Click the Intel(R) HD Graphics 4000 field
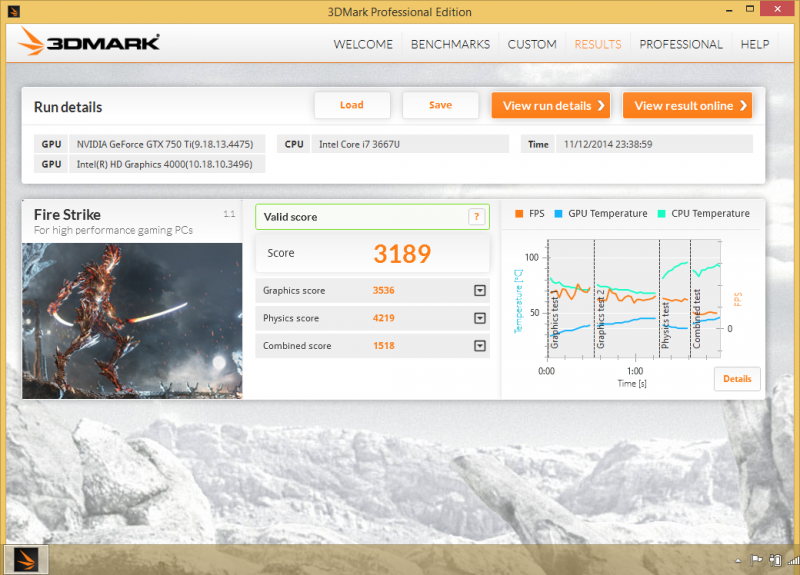This screenshot has width=800, height=575. [x=167, y=164]
